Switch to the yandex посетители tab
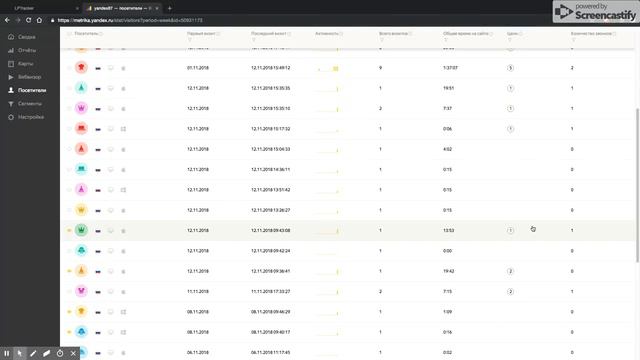Image resolution: width=640 pixels, height=360 pixels. point(122,8)
